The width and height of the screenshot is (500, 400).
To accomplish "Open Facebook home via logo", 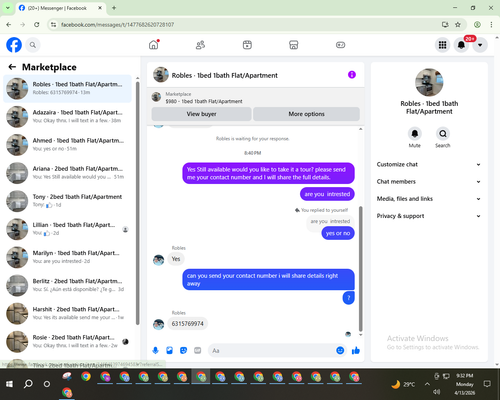I will tap(14, 45).
